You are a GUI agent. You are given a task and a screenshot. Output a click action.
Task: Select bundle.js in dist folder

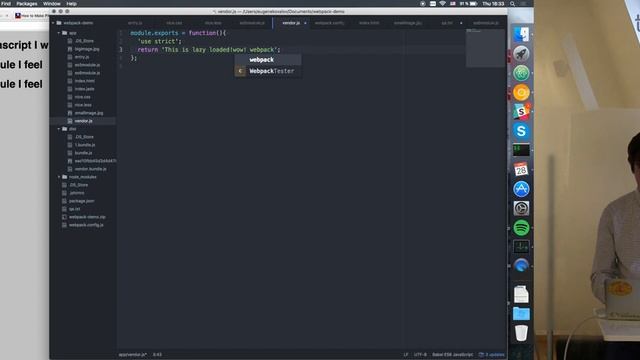[x=83, y=153]
